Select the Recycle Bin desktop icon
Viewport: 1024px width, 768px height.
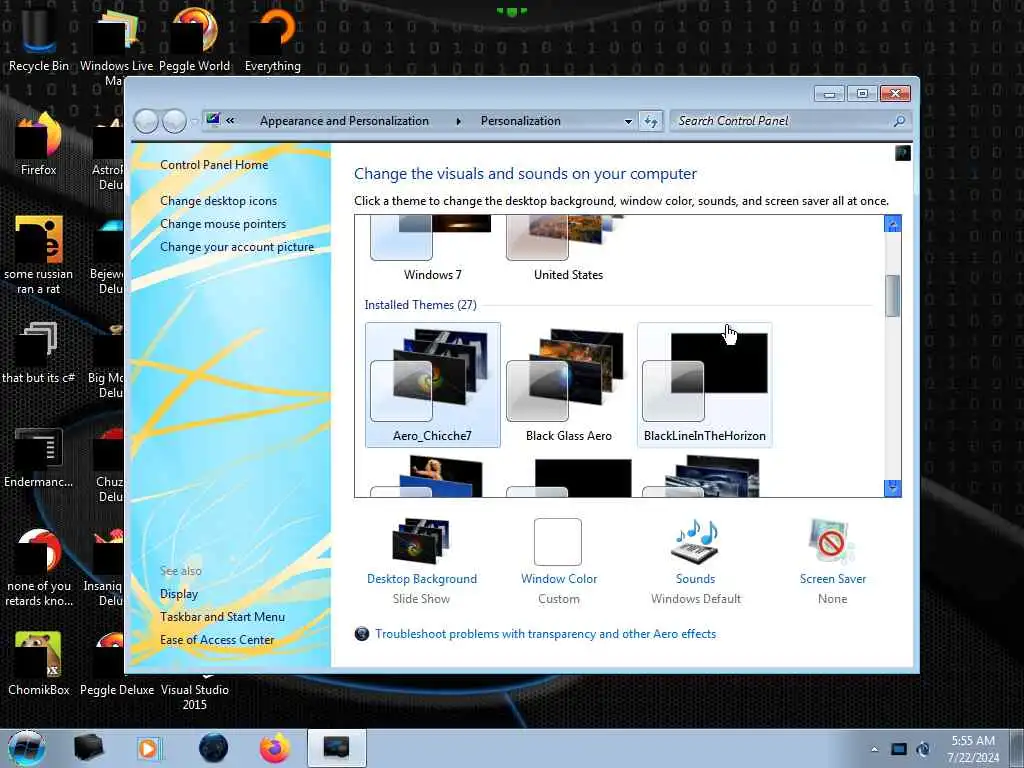point(39,40)
